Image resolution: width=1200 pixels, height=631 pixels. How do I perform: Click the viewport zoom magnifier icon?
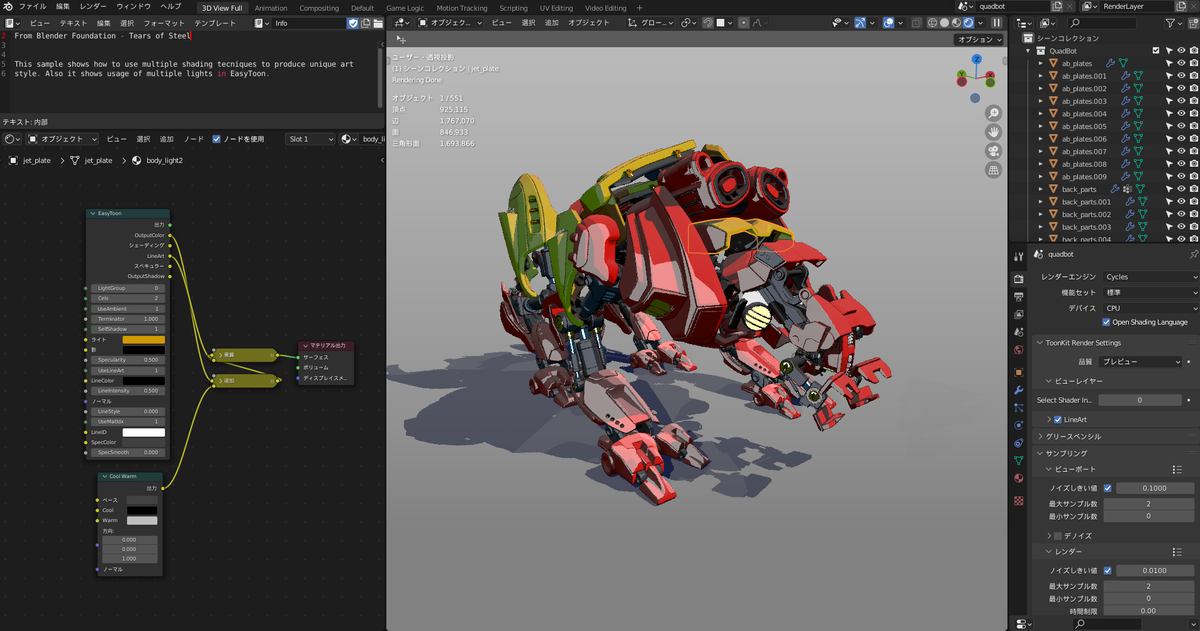pyautogui.click(x=994, y=113)
